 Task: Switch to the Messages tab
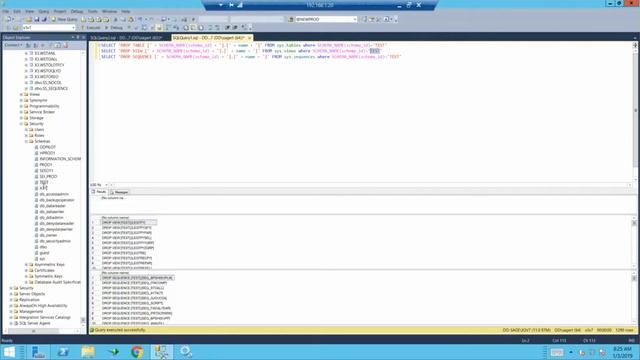[x=119, y=192]
